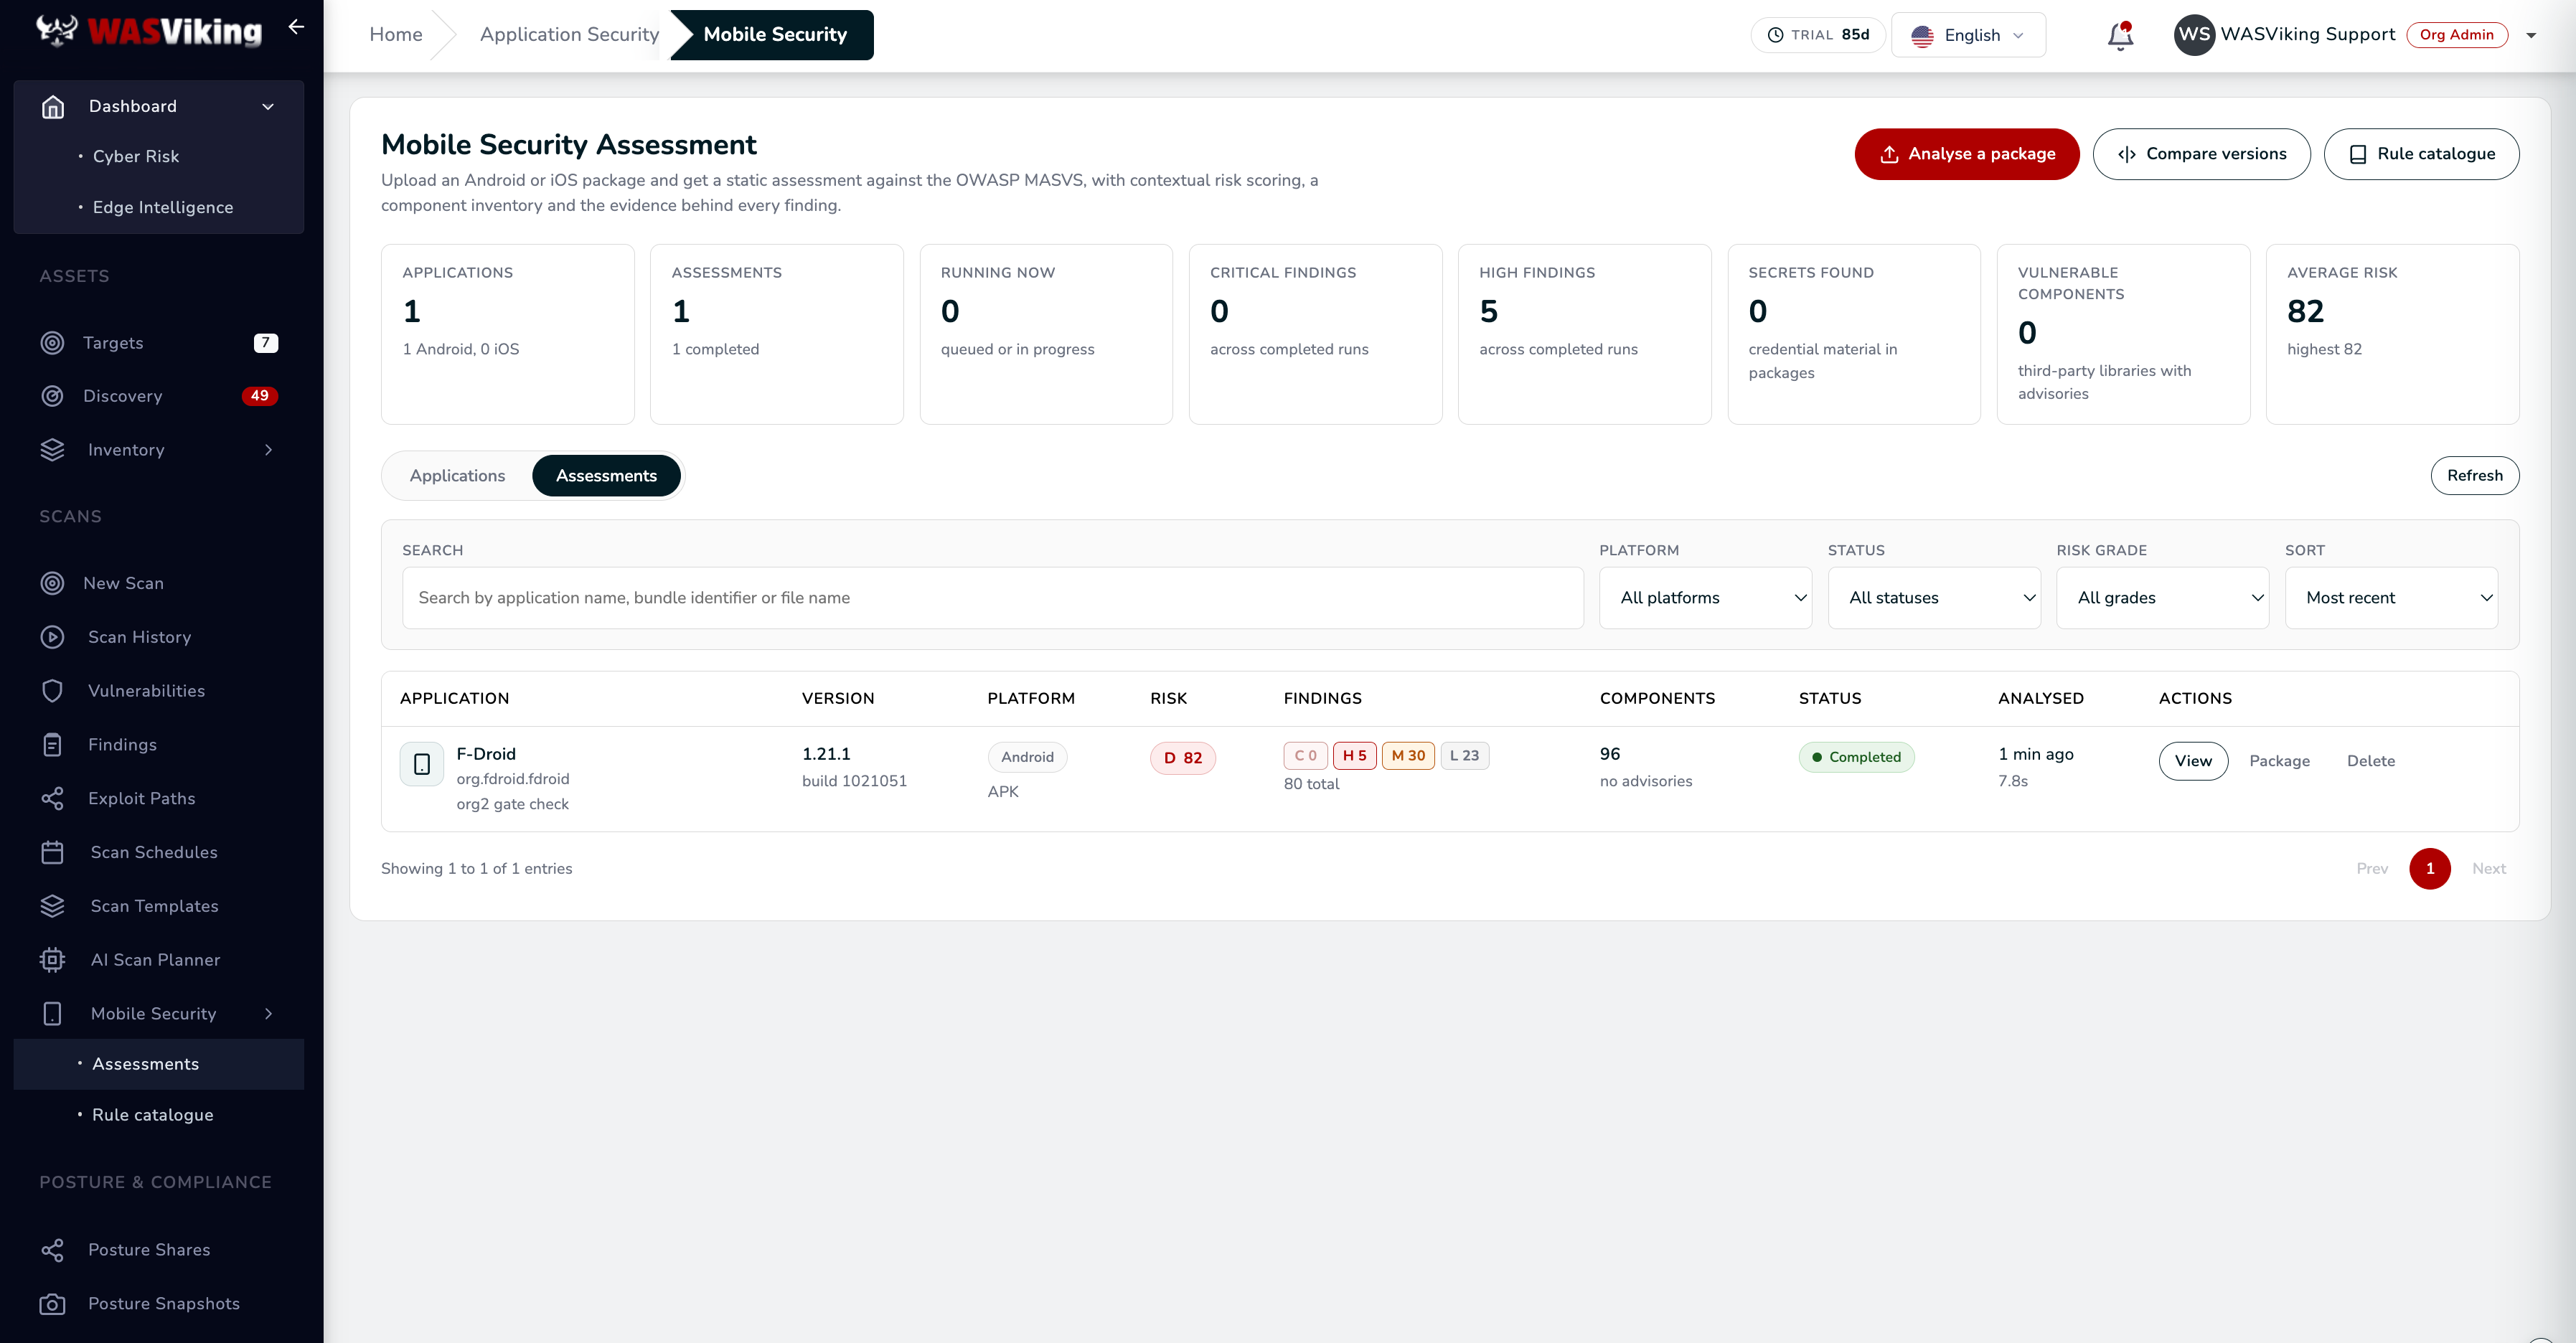Viewport: 2576px width, 1343px height.
Task: Expand the Mobile Security submenu chevron
Action: pos(268,1014)
